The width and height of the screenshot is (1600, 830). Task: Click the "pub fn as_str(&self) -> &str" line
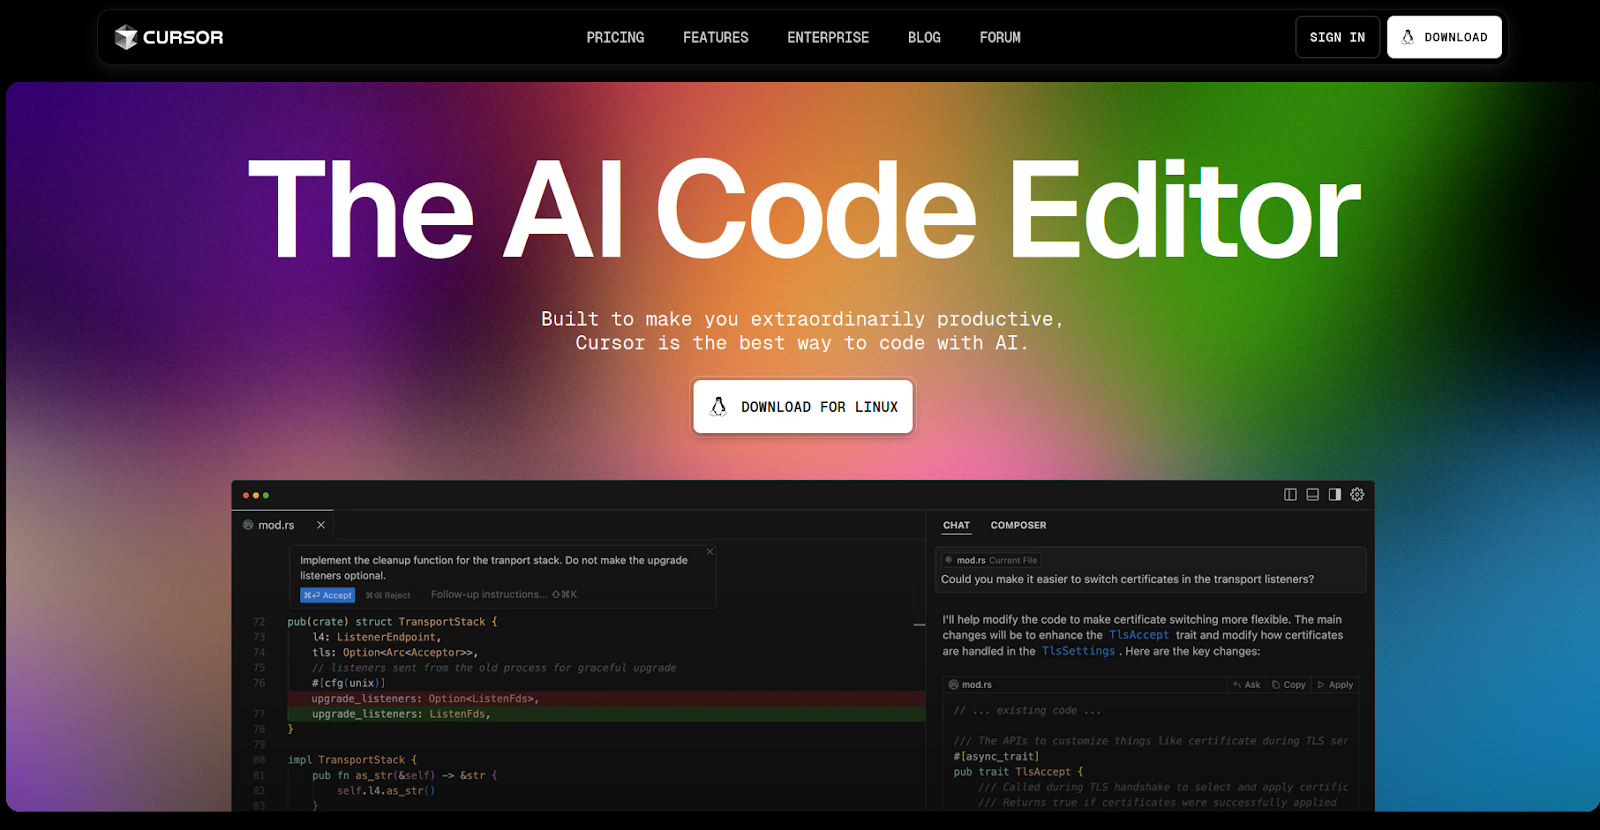point(404,775)
